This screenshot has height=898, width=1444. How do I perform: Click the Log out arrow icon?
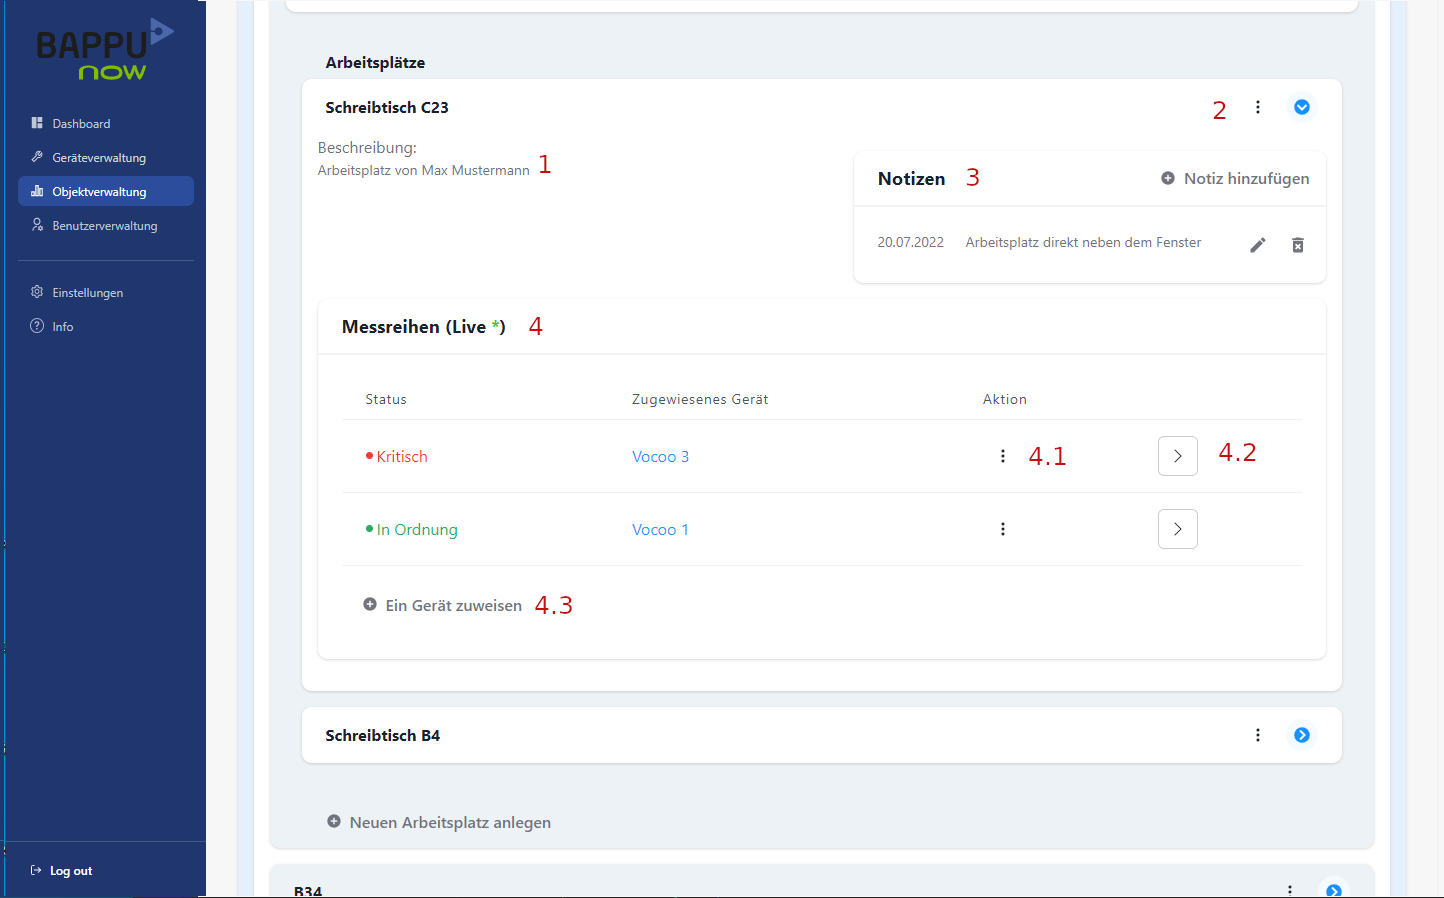coord(36,870)
